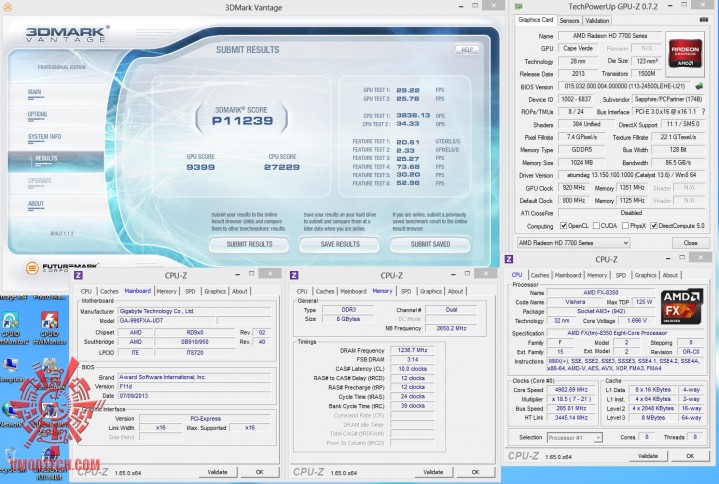719x484 pixels.
Task: Click the BIOS Version field in GPU-Z
Action: (625, 86)
